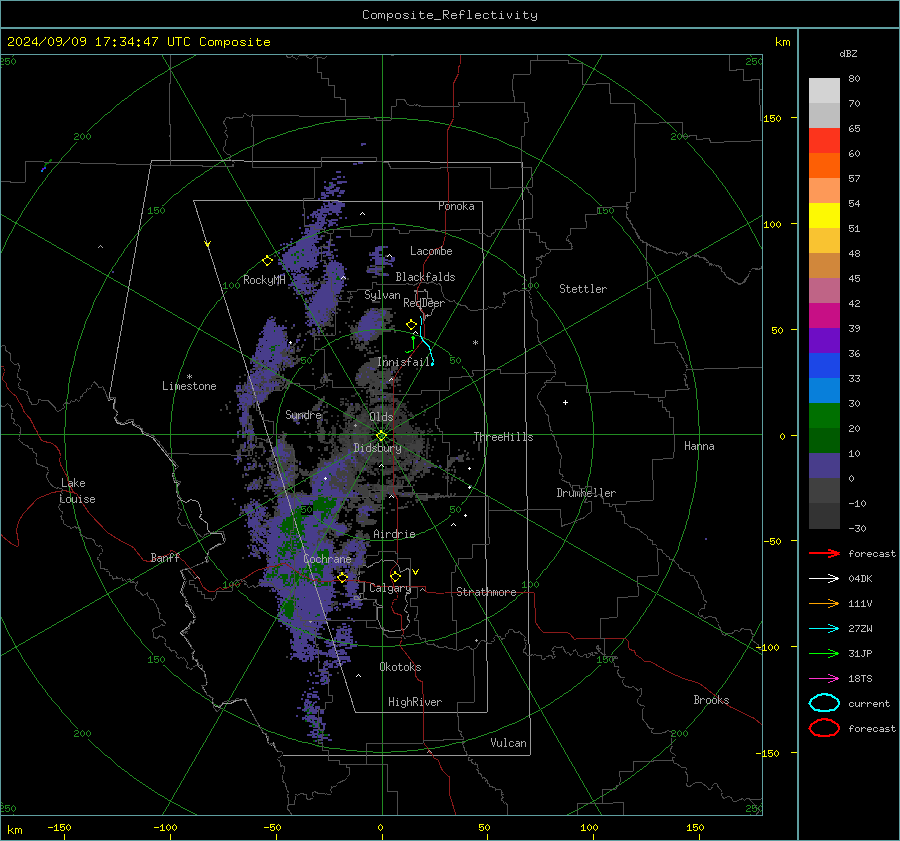The width and height of the screenshot is (900, 841).
Task: Select the white 04DK arrow legend icon
Action: pyautogui.click(x=824, y=579)
